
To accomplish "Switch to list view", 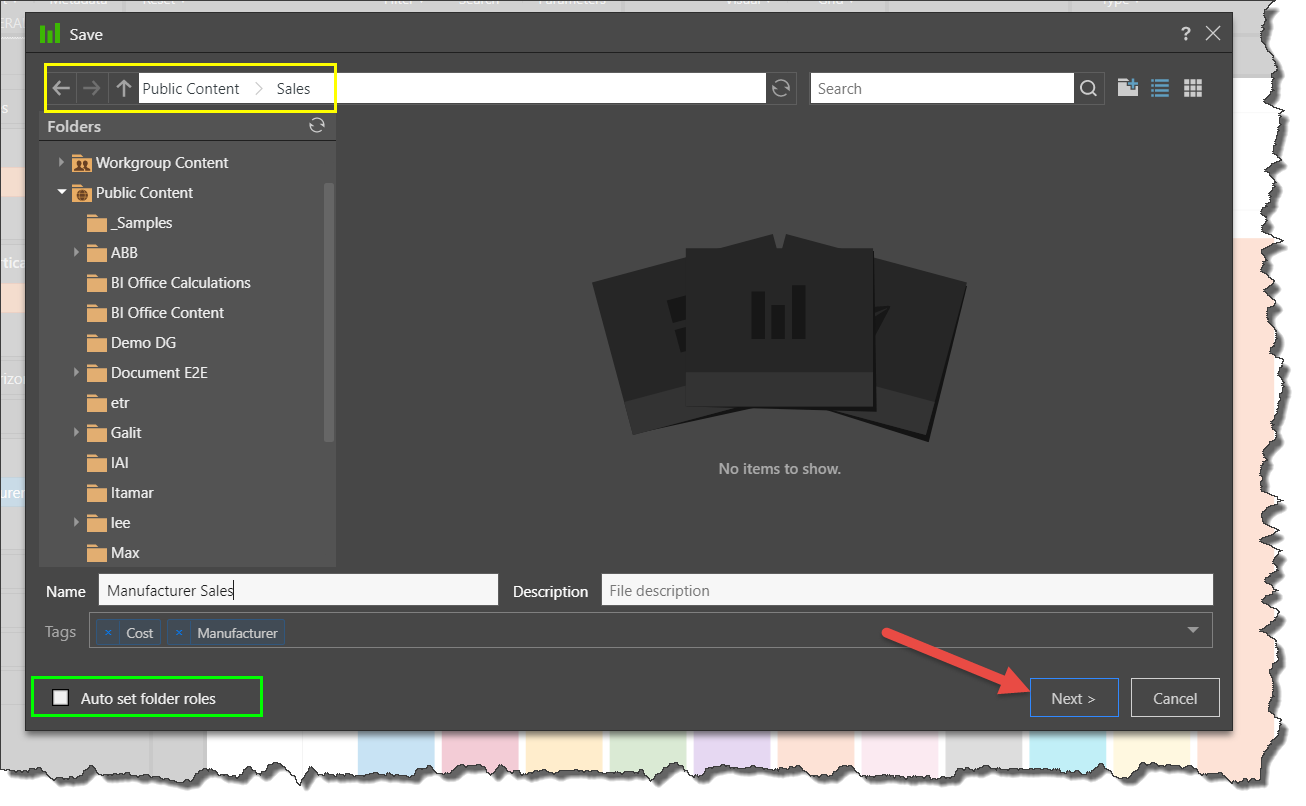I will pyautogui.click(x=1160, y=88).
